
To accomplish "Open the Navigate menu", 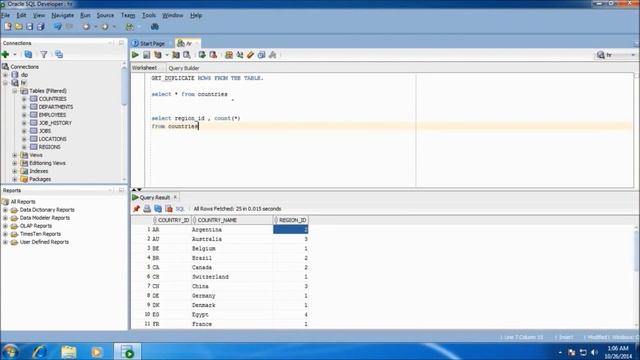I will pos(62,15).
